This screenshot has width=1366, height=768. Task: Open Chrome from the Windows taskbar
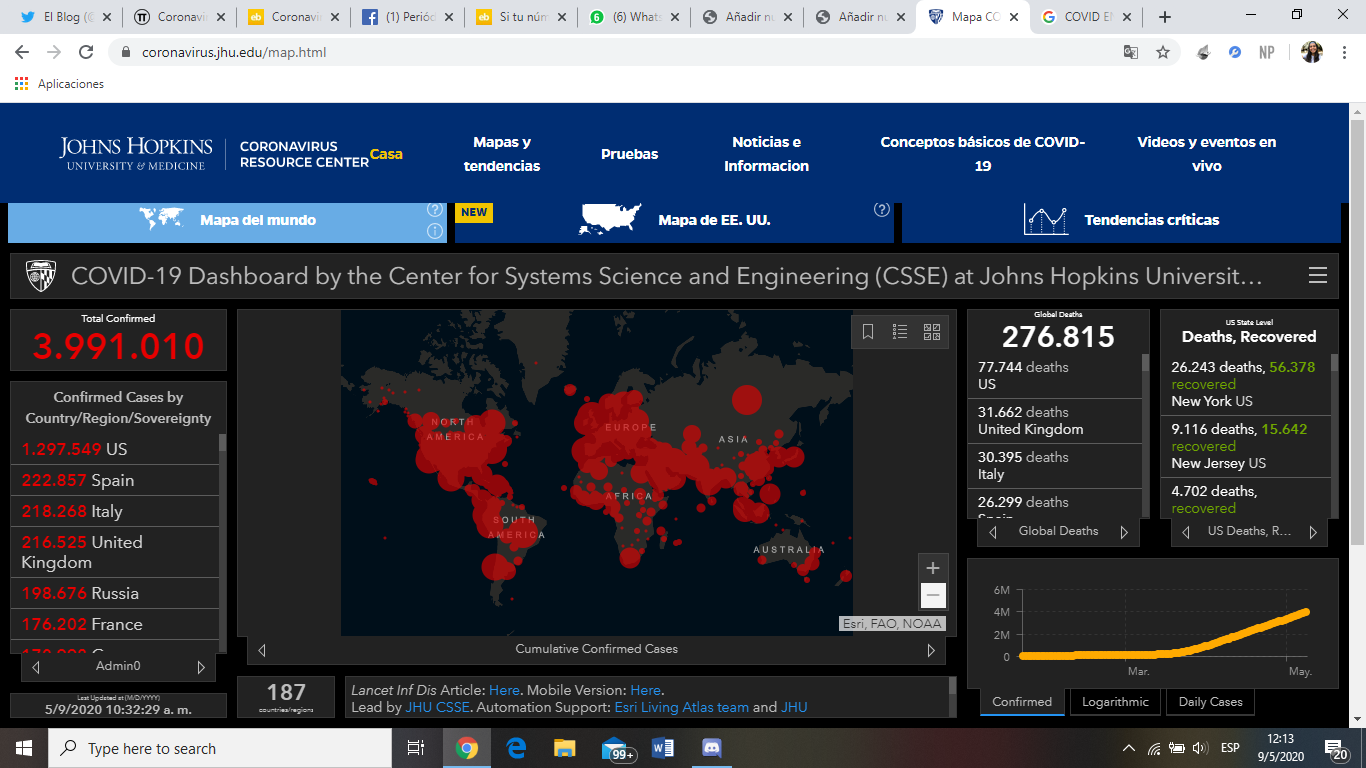pyautogui.click(x=466, y=748)
